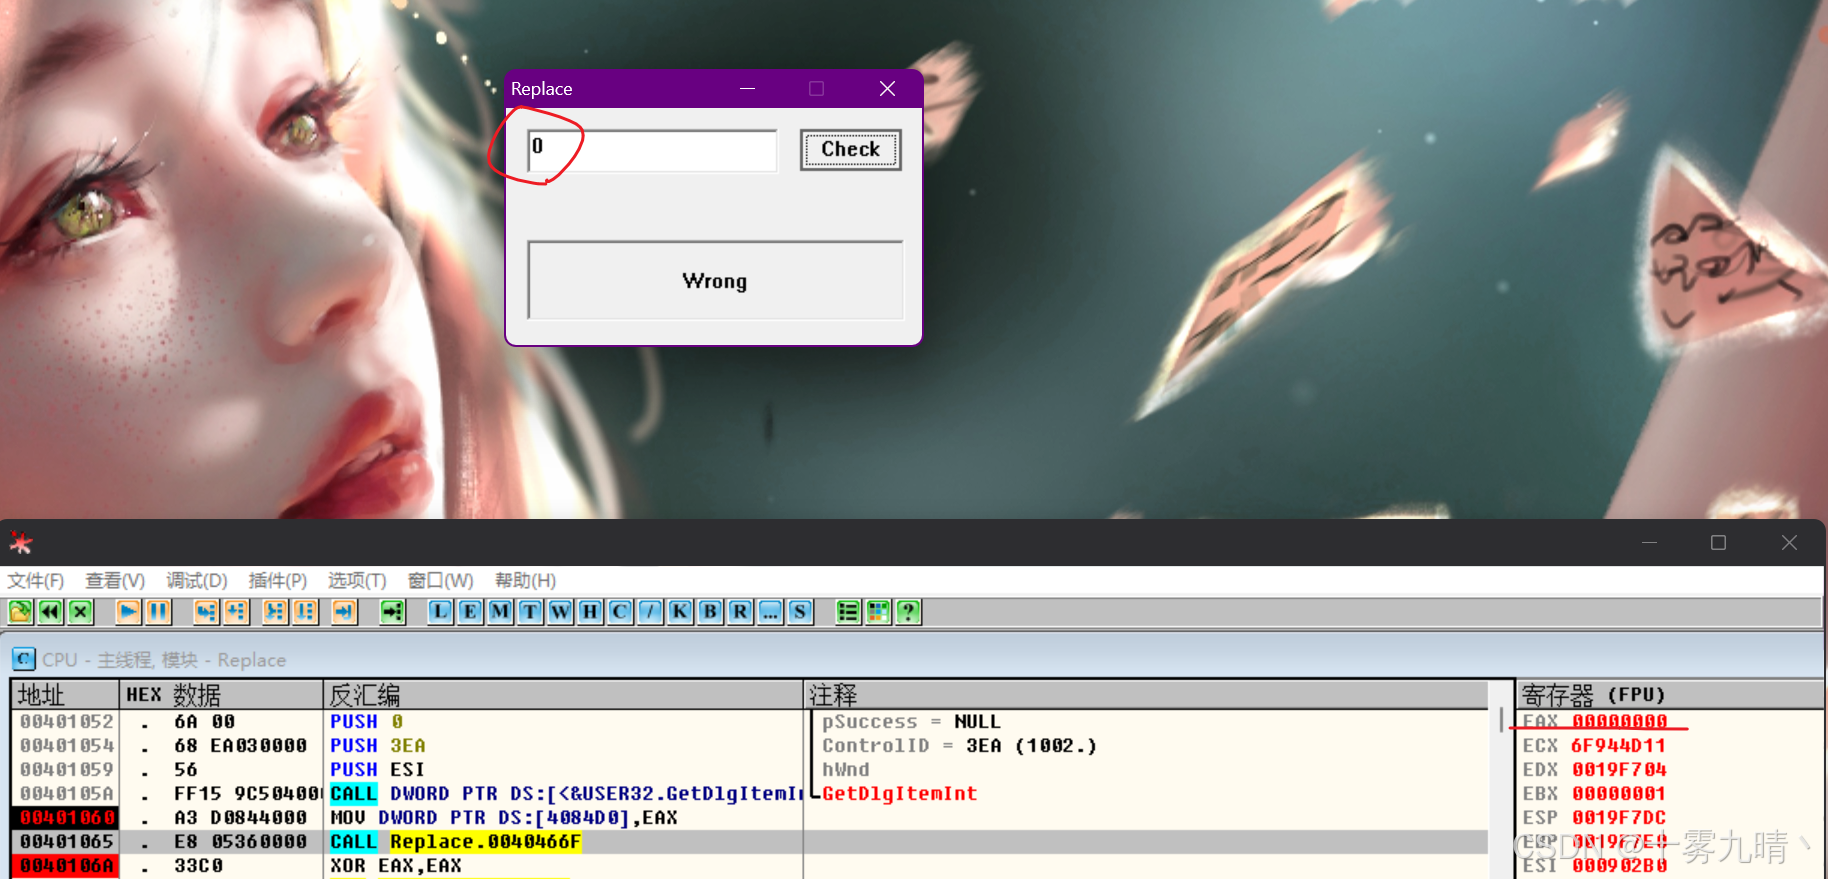Click the XOR EAX,EAX instruction
Image resolution: width=1828 pixels, height=879 pixels.
point(396,866)
